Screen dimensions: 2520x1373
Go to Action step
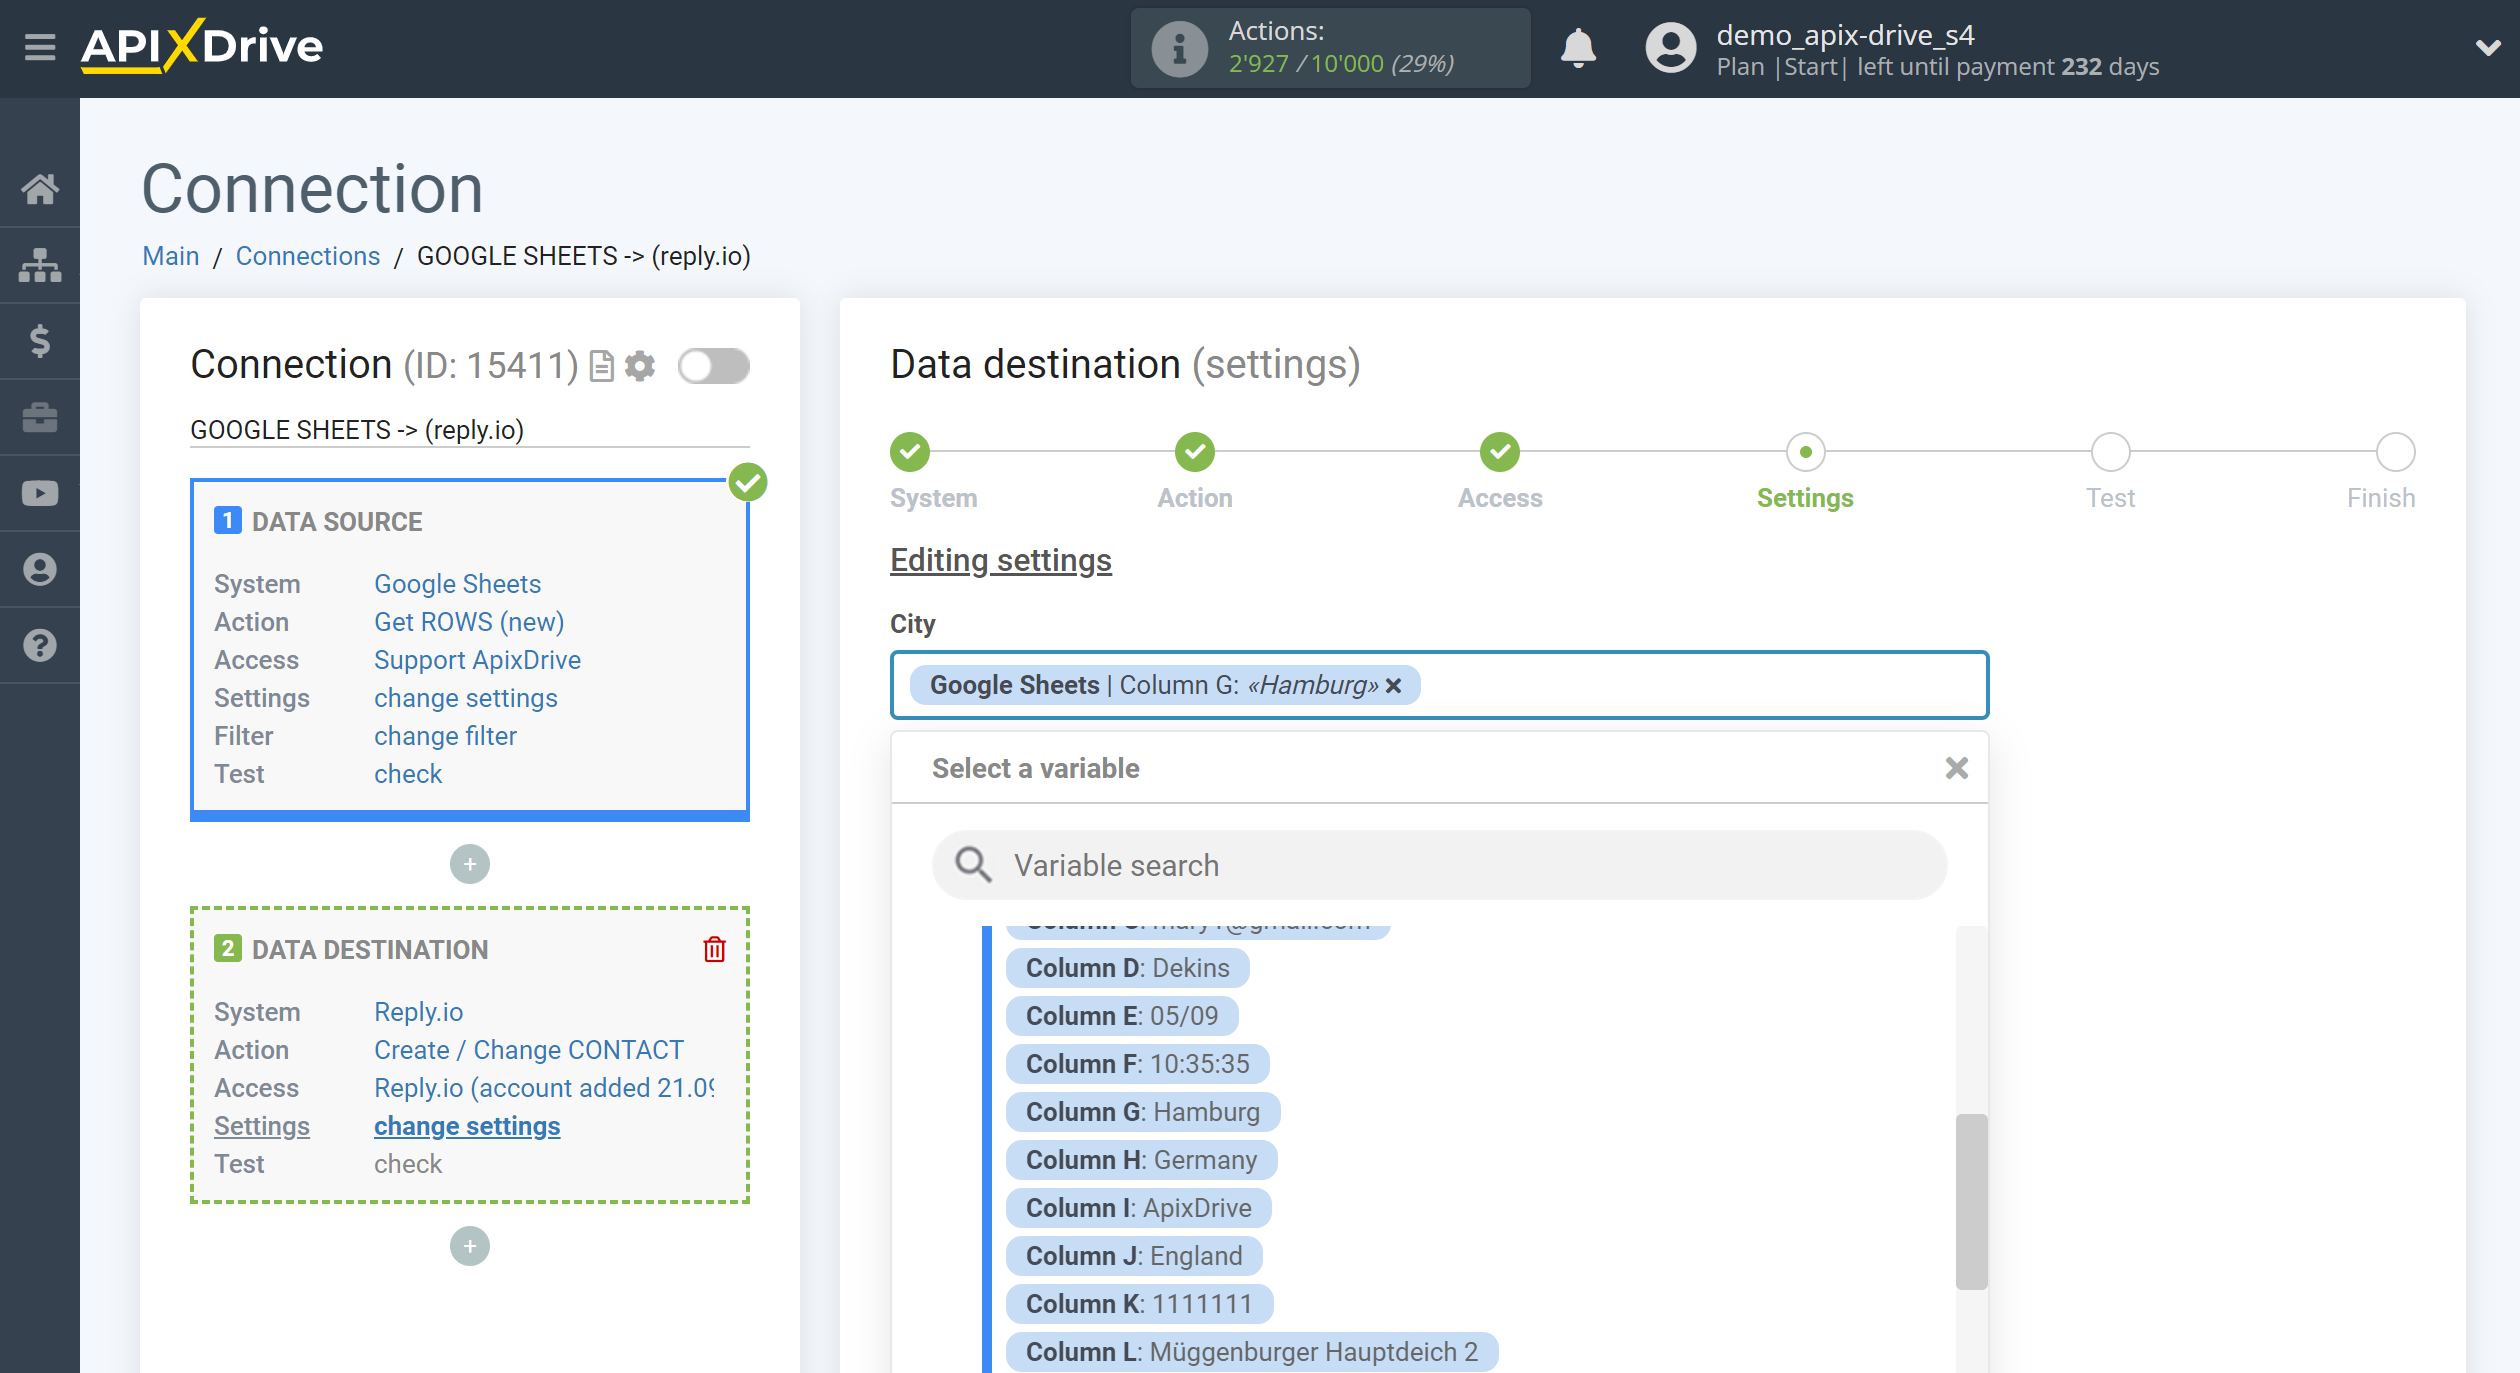tap(1195, 452)
